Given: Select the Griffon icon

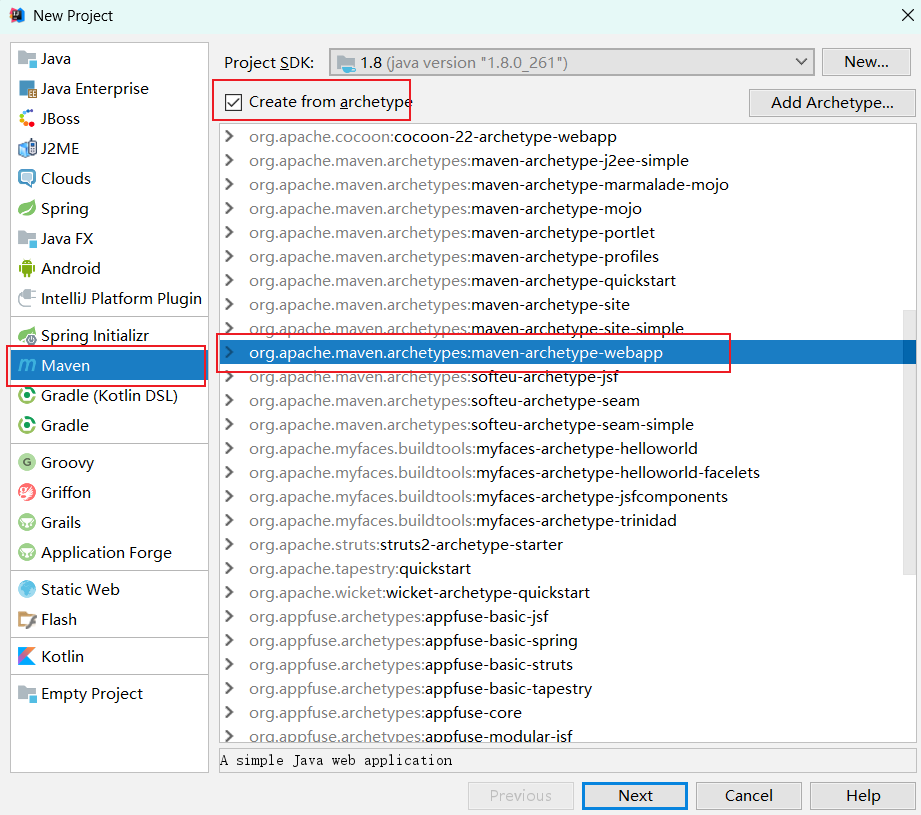Looking at the screenshot, I should [x=27, y=492].
